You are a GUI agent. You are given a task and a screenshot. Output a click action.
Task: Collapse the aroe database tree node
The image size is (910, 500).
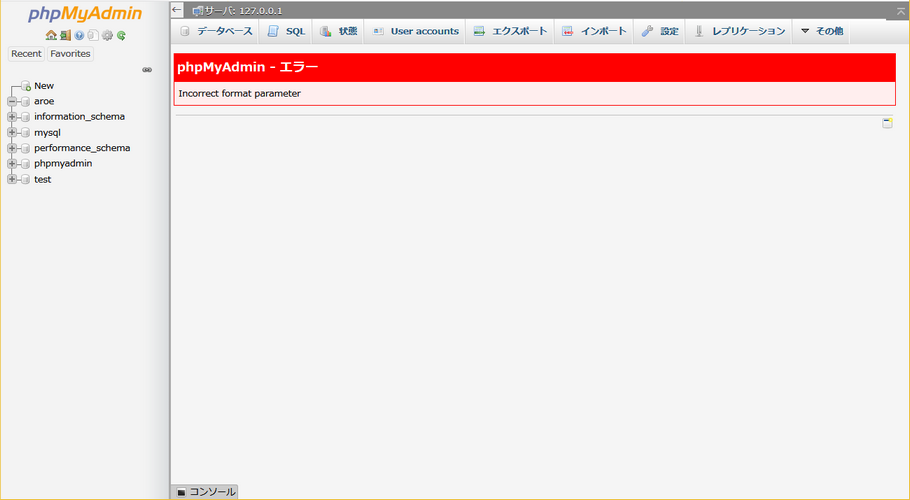pos(12,101)
